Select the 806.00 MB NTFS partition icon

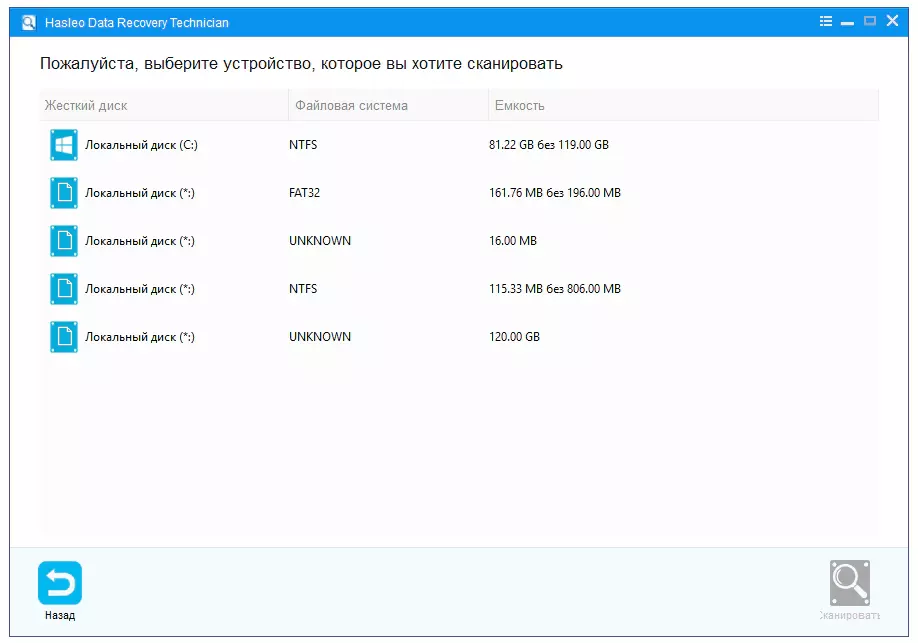tap(64, 289)
